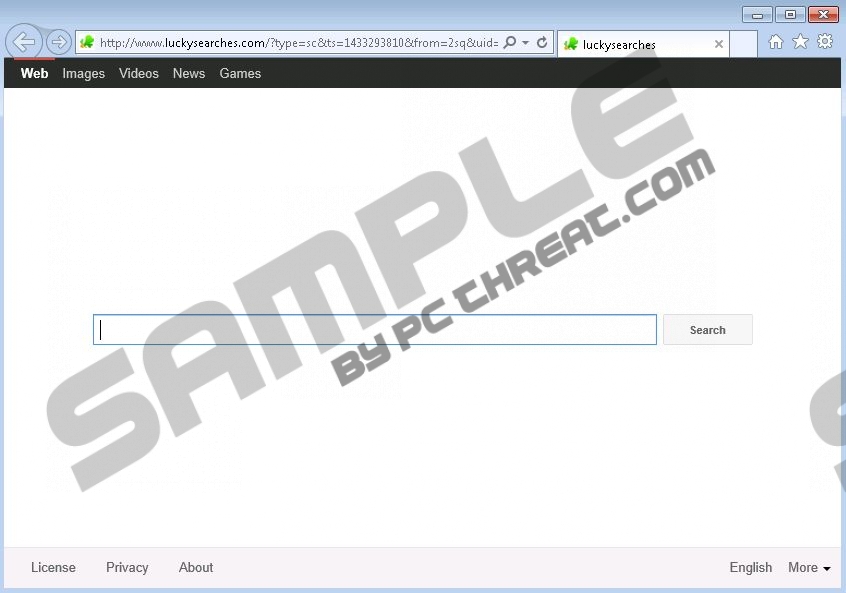Select the Videos search category
Screen dimensions: 846x593
tap(139, 73)
